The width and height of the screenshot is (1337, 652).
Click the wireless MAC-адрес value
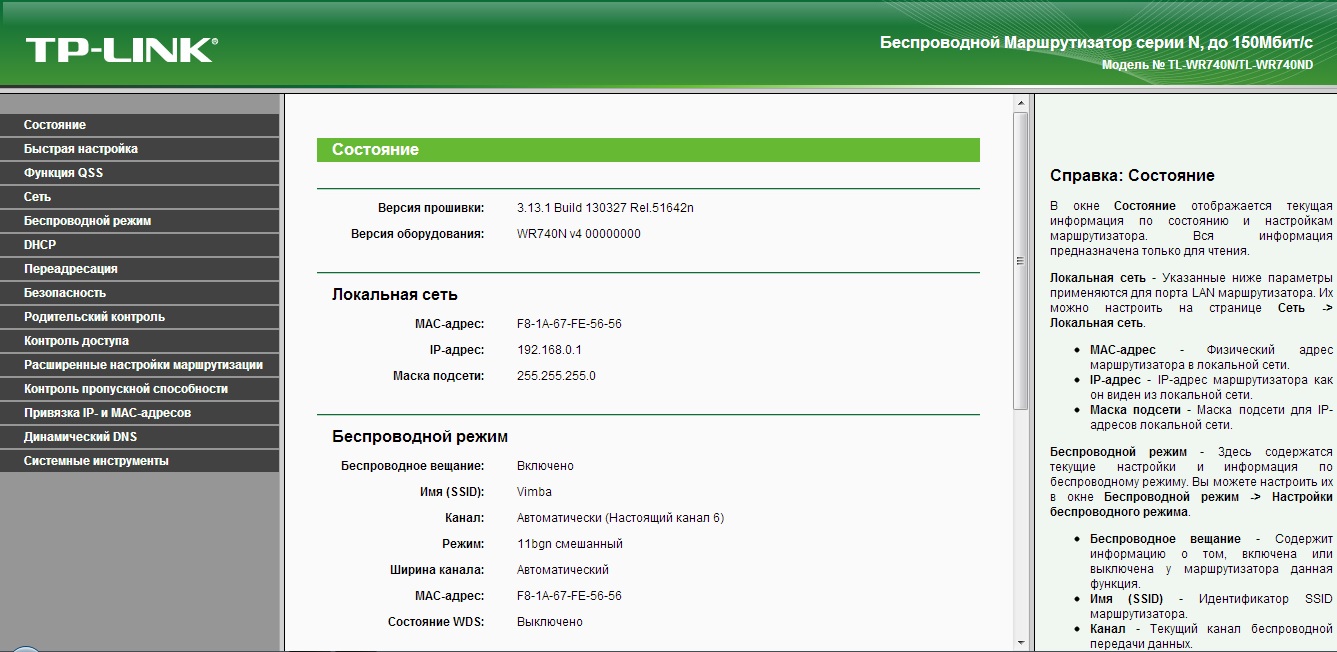(569, 596)
